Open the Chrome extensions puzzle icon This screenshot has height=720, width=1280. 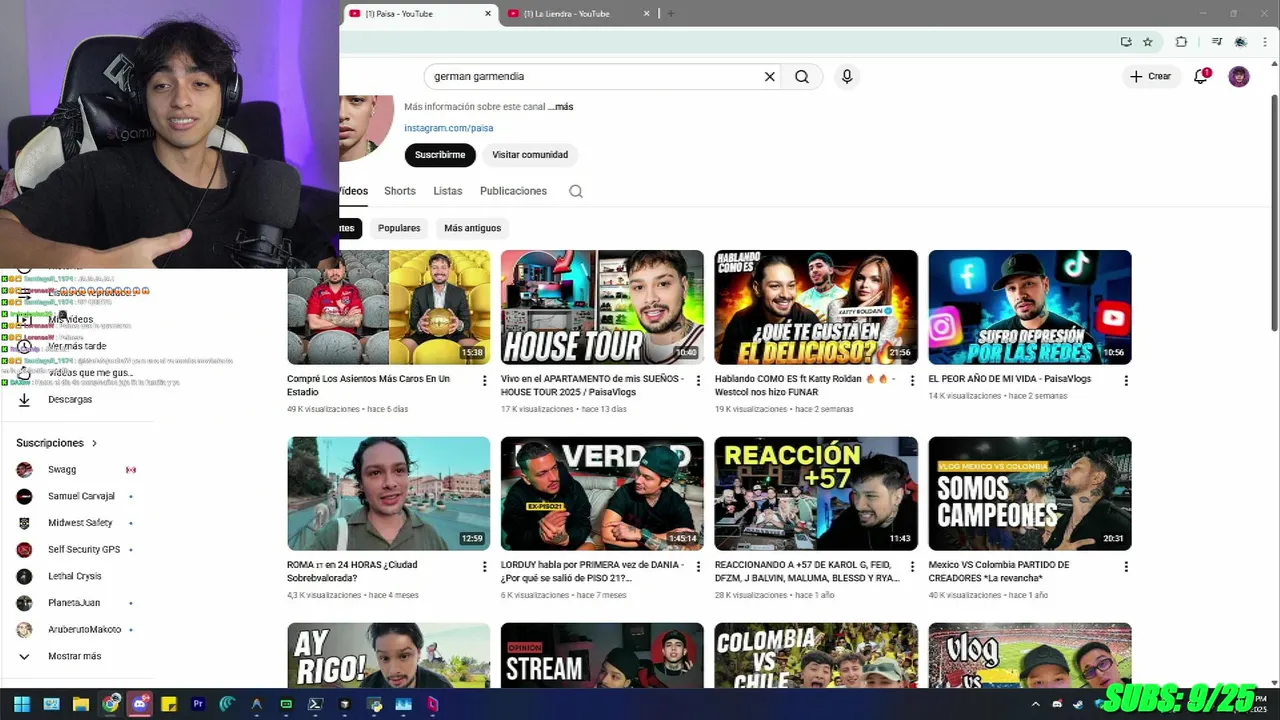1181,42
